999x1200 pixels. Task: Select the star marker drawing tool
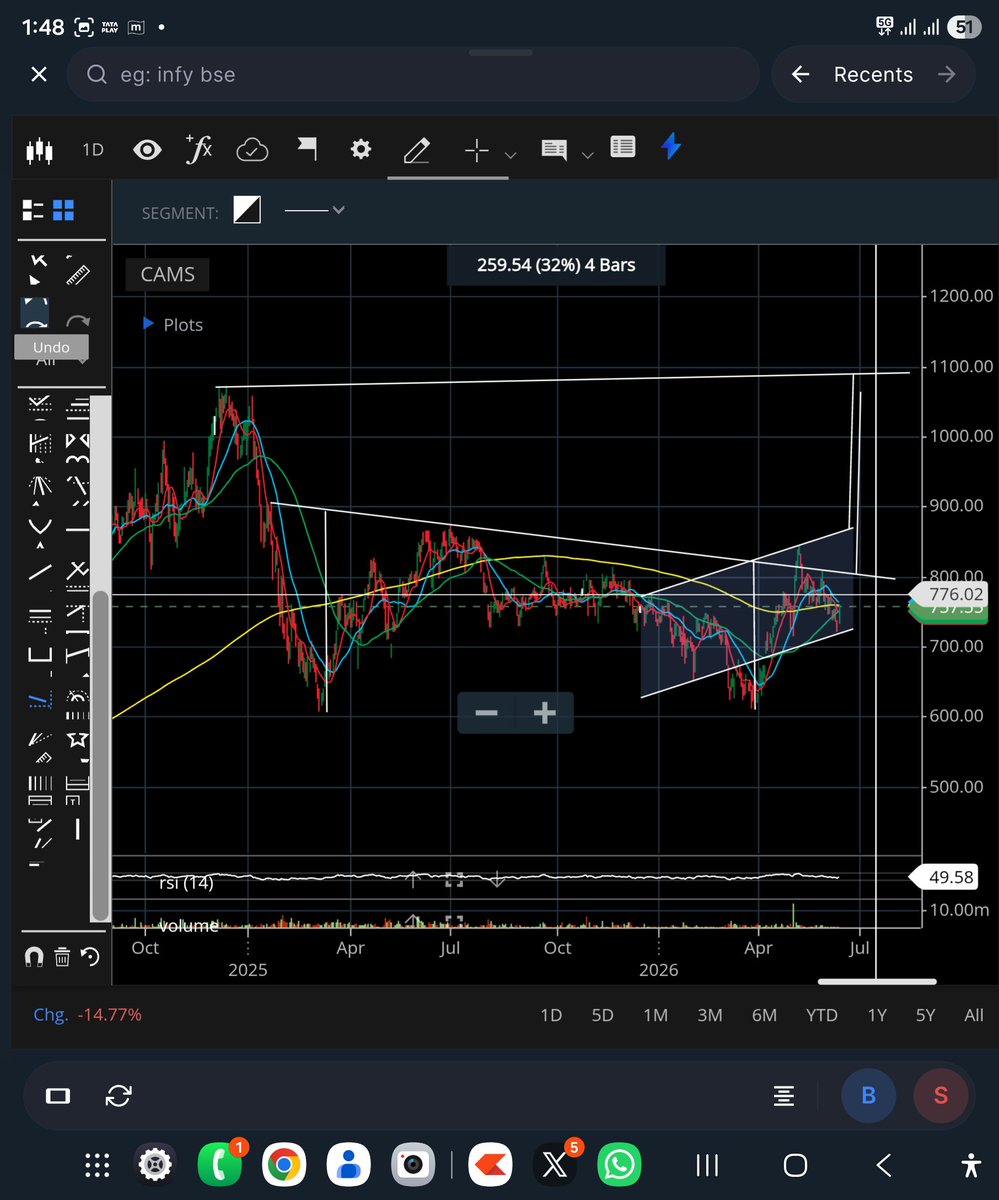point(77,741)
